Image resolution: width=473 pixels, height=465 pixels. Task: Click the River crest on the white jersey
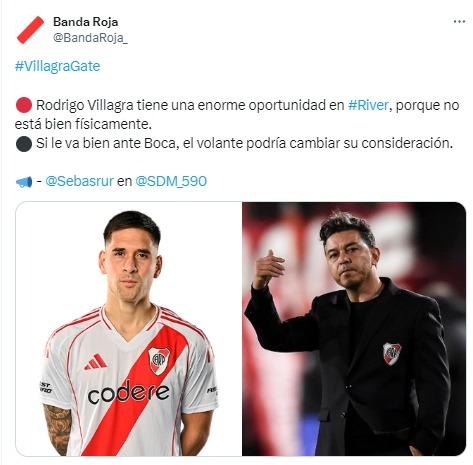tap(158, 361)
